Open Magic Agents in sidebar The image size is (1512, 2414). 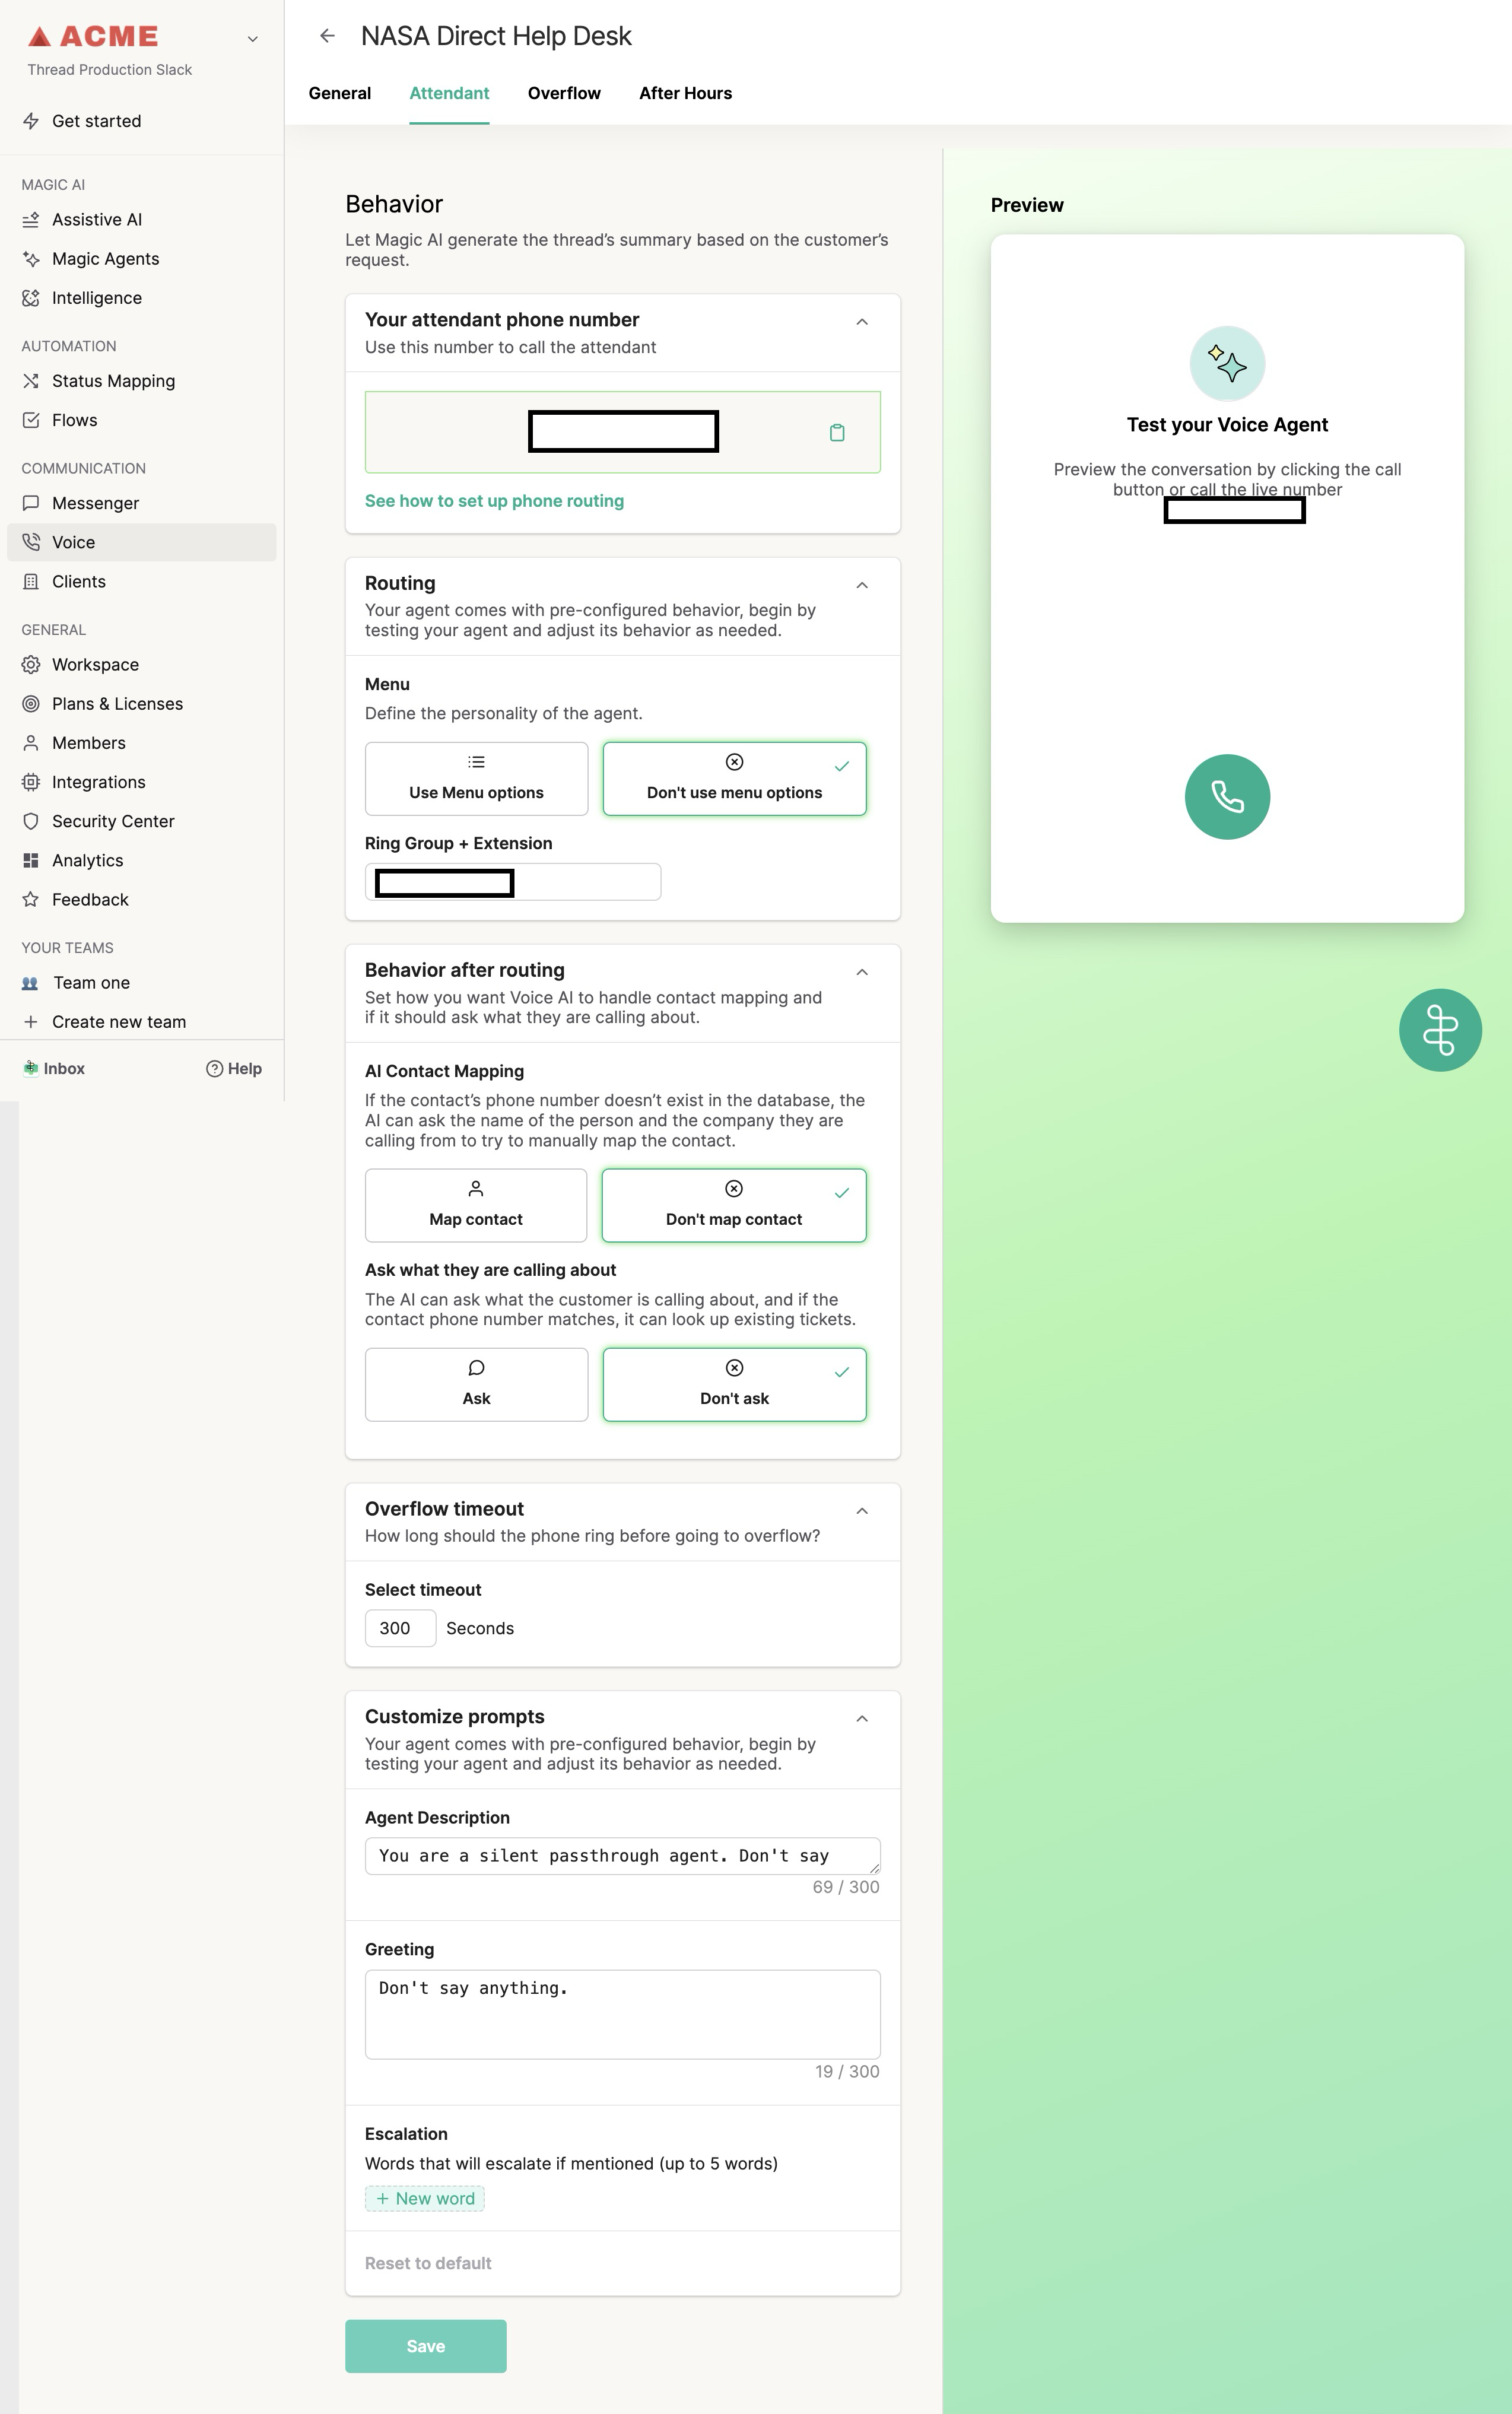coord(105,259)
